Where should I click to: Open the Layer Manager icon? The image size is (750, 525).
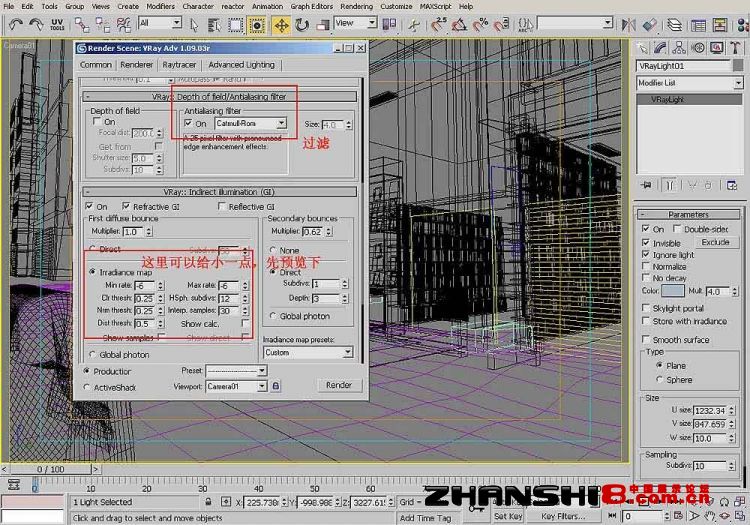pos(674,24)
